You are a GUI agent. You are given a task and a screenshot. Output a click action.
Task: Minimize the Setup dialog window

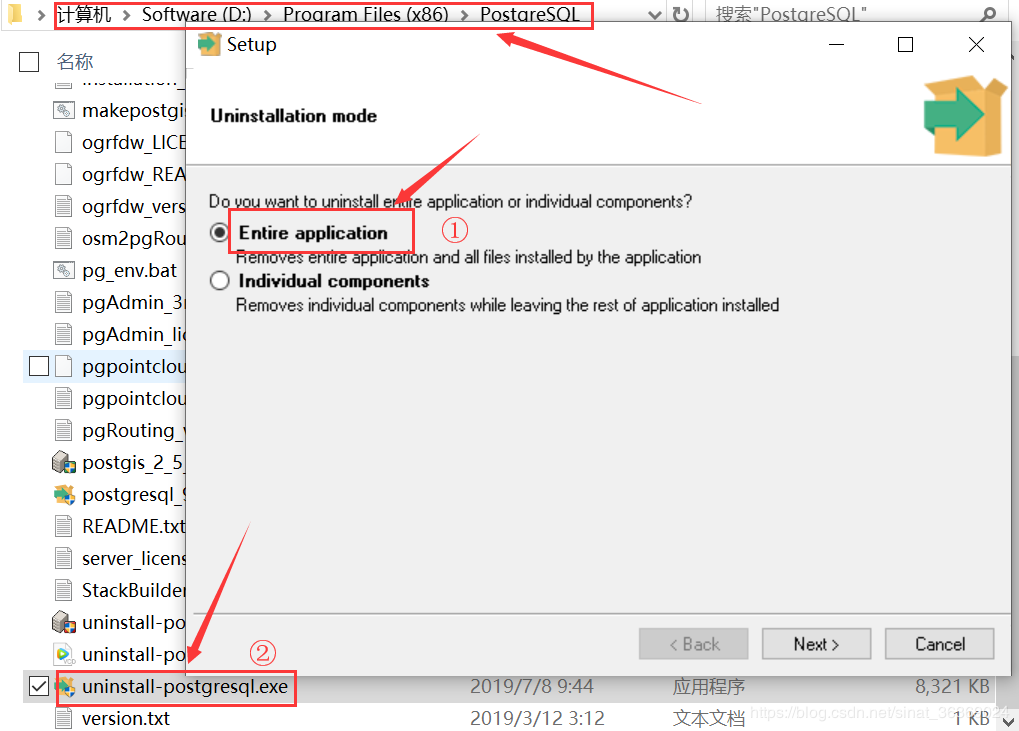(x=836, y=44)
